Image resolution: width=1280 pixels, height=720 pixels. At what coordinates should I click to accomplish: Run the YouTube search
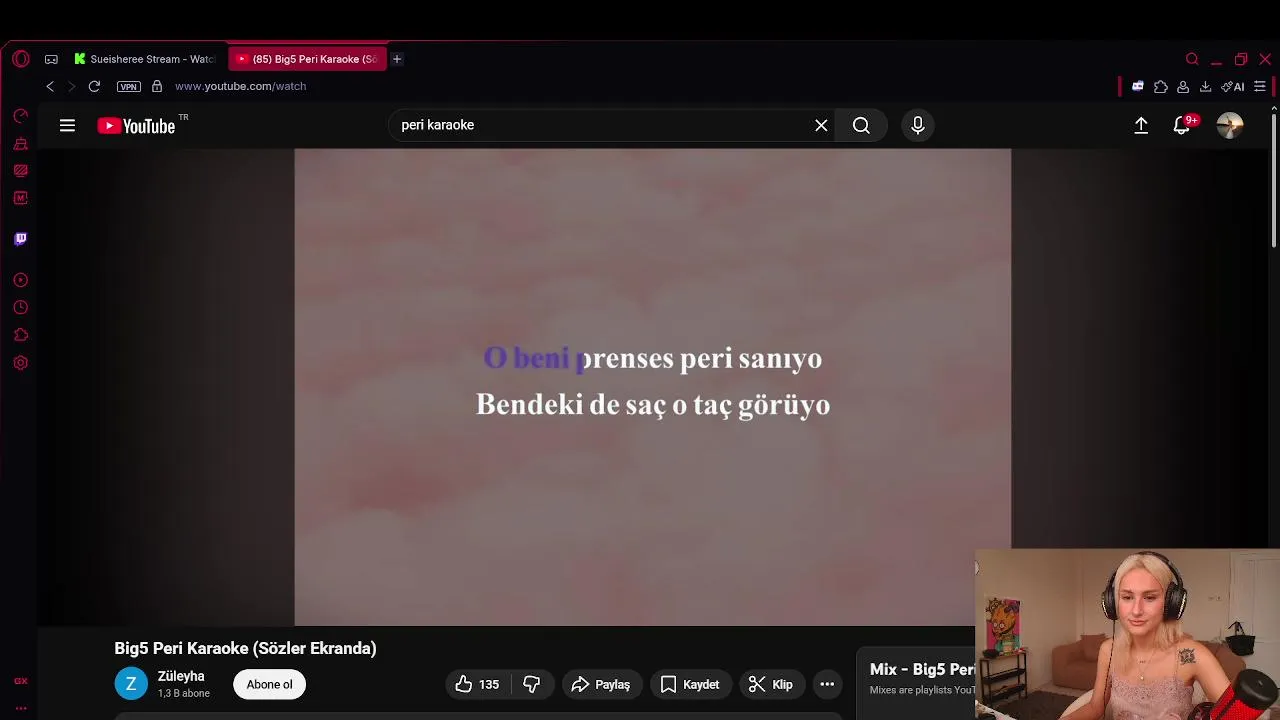point(861,125)
